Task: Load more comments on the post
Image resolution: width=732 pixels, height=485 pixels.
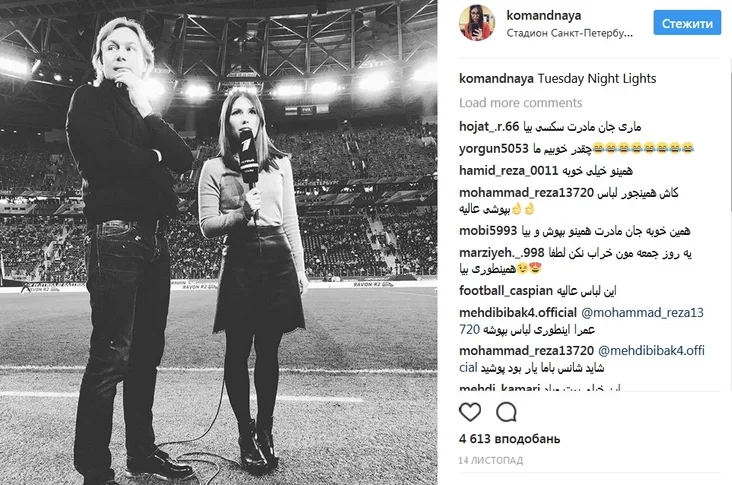Action: pos(520,103)
